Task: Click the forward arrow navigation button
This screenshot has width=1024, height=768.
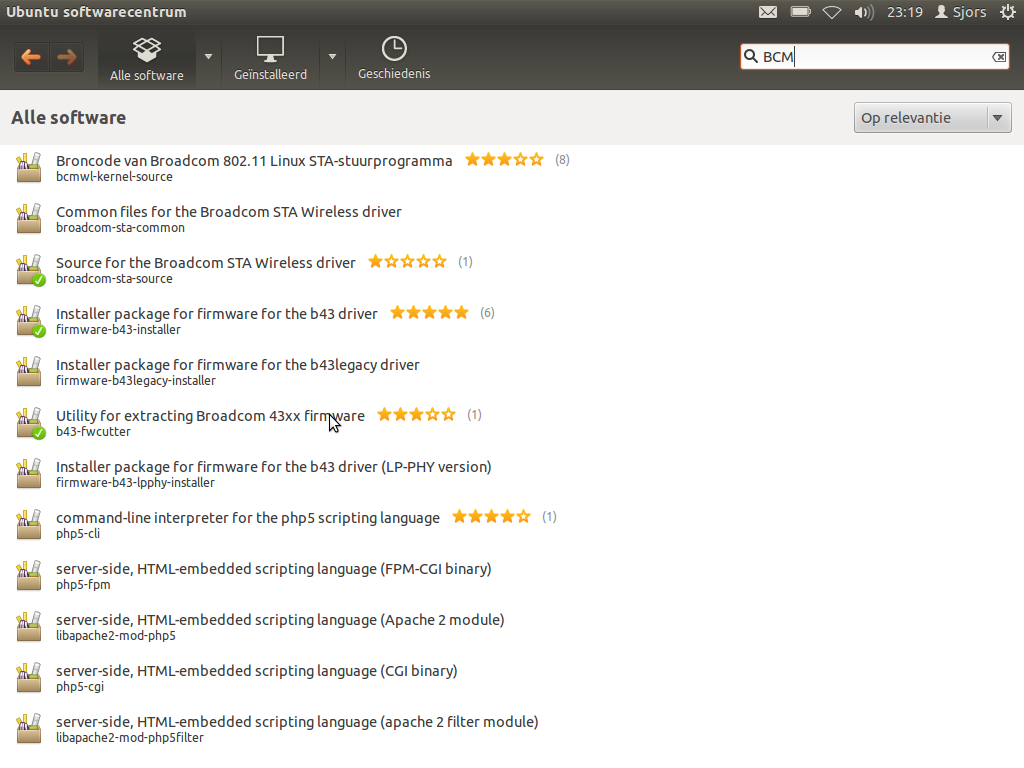Action: click(67, 57)
